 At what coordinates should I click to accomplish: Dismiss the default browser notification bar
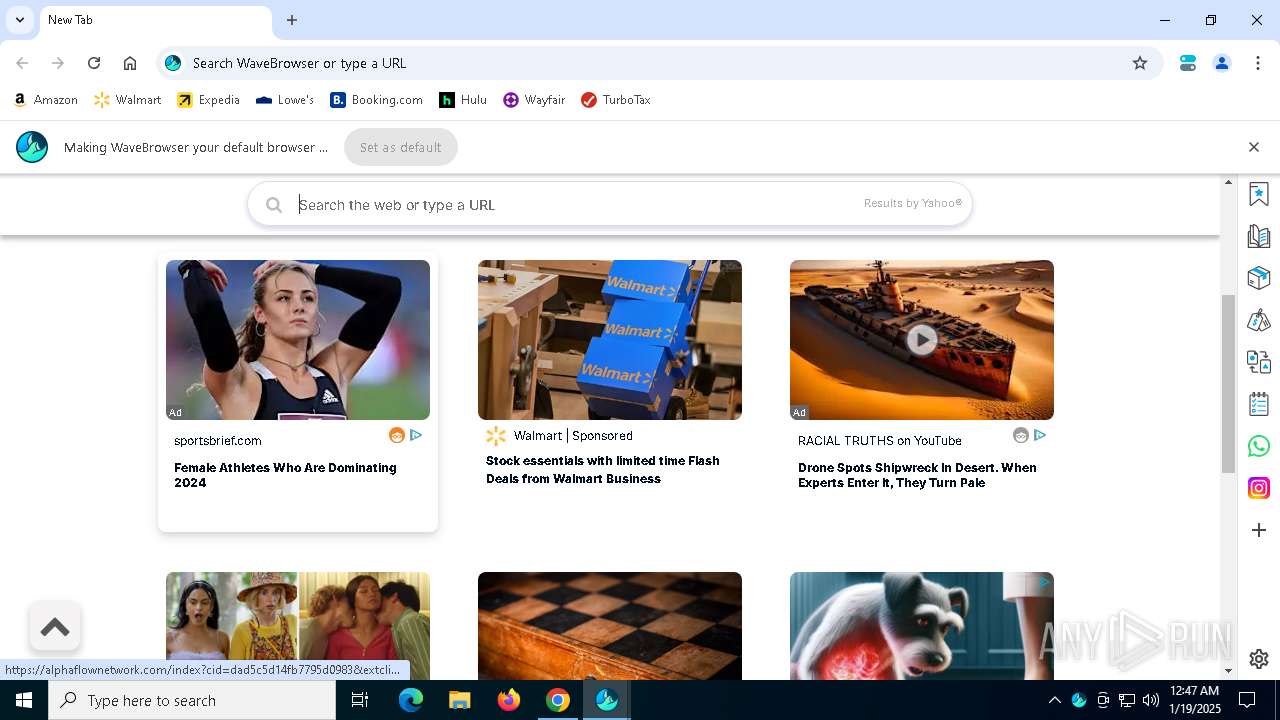tap(1254, 147)
